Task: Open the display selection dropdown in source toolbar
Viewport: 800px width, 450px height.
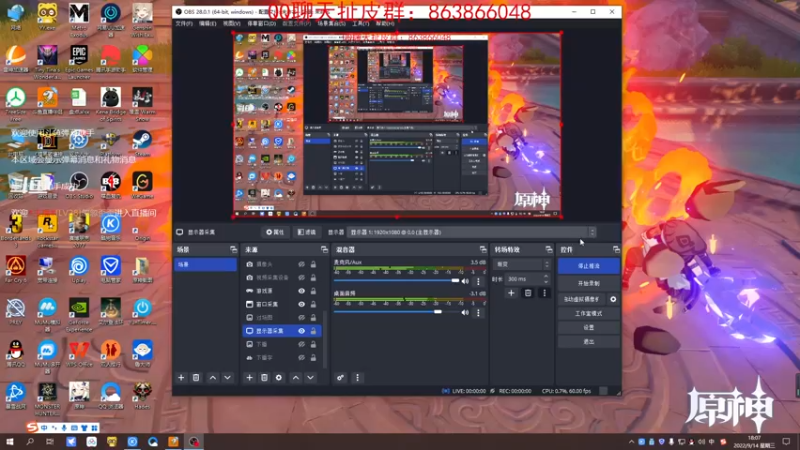Action: [x=471, y=232]
